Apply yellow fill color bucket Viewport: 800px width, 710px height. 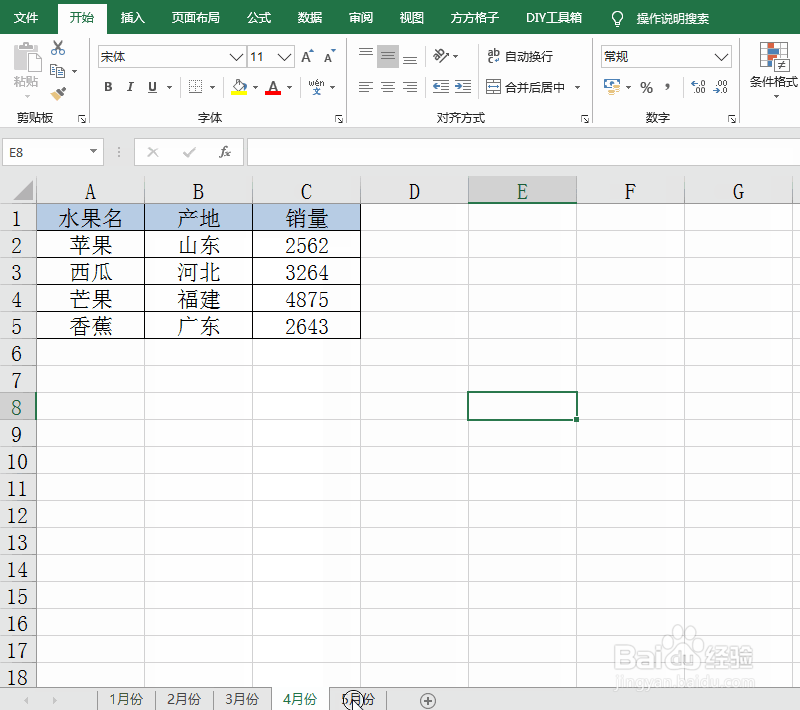[x=239, y=87]
